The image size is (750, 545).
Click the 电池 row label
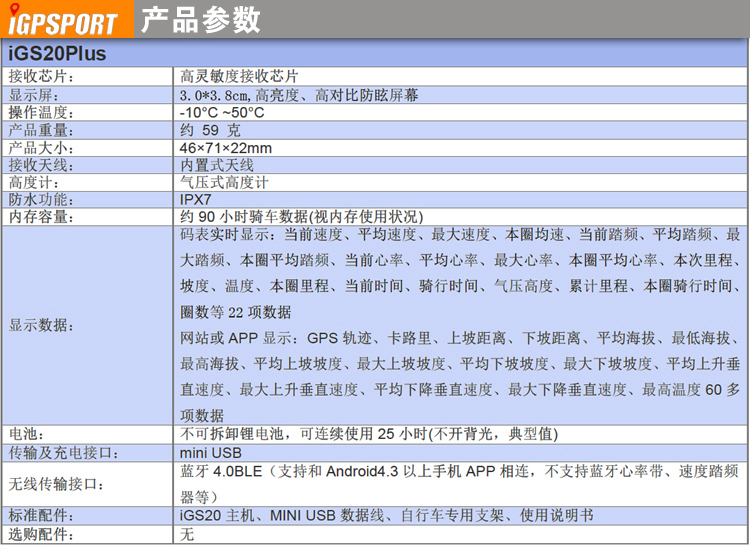(x=26, y=434)
